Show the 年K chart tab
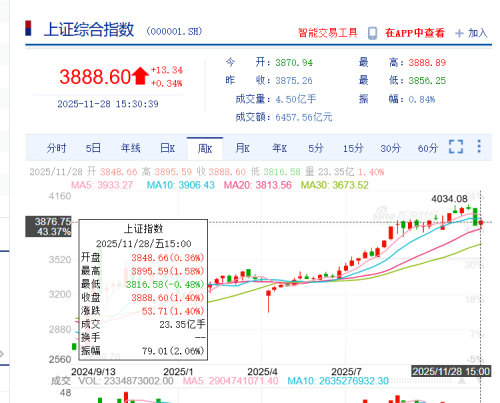500x403 pixels. [279, 148]
